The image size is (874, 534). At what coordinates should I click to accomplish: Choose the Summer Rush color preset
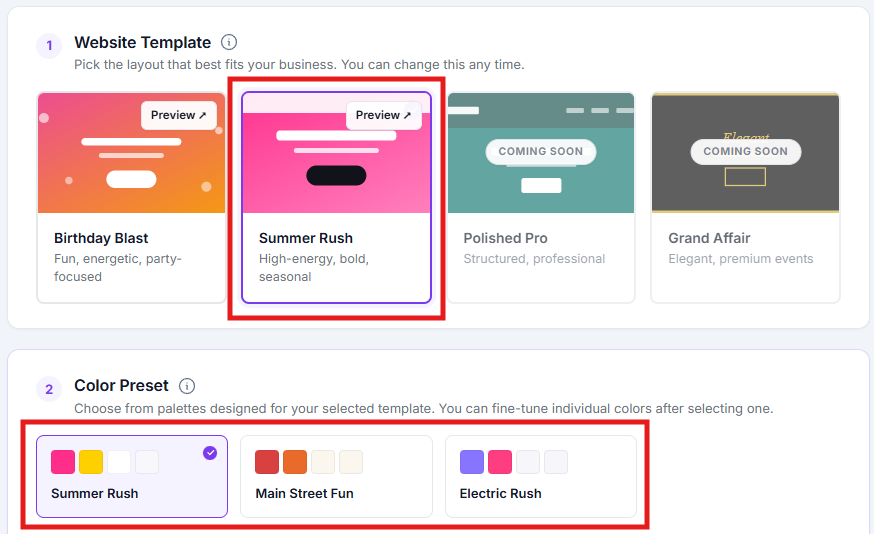(x=132, y=477)
